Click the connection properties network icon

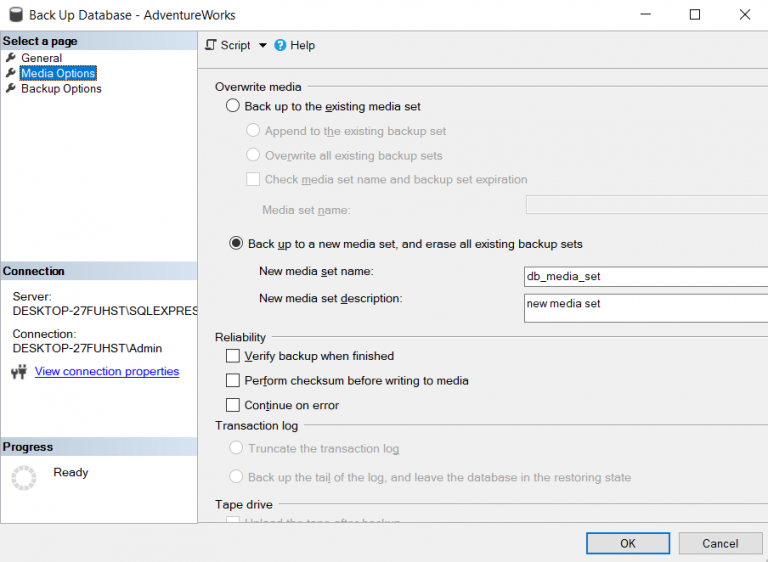click(x=19, y=372)
